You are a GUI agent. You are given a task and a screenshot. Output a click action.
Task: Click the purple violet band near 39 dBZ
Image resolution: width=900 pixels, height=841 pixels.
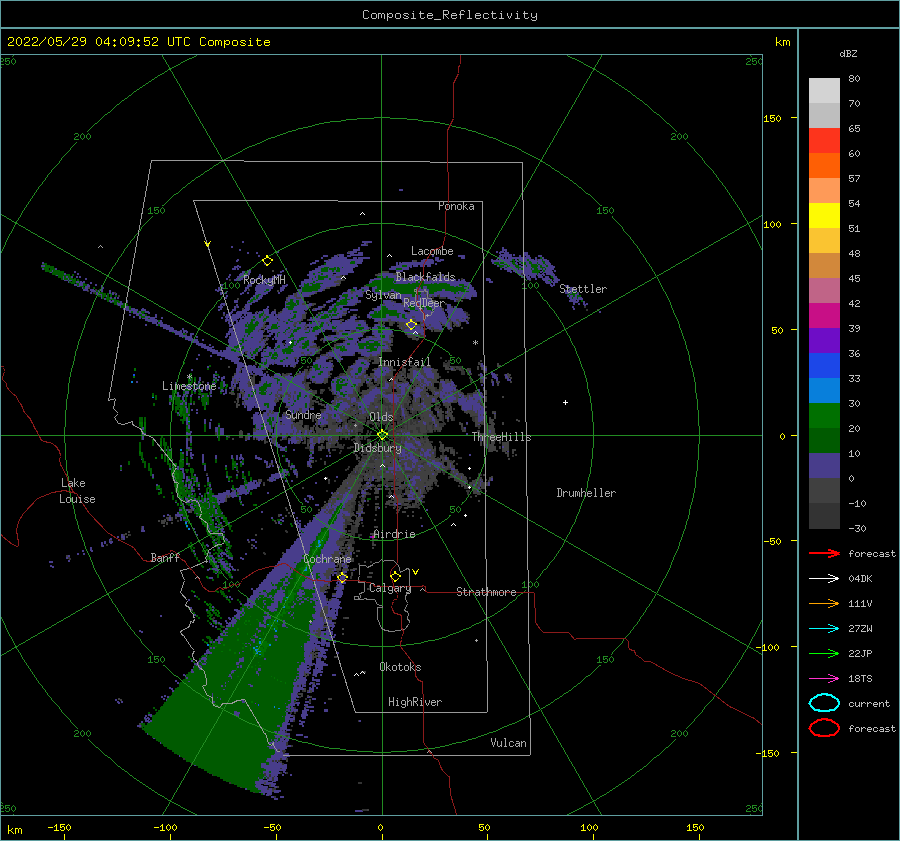[824, 340]
